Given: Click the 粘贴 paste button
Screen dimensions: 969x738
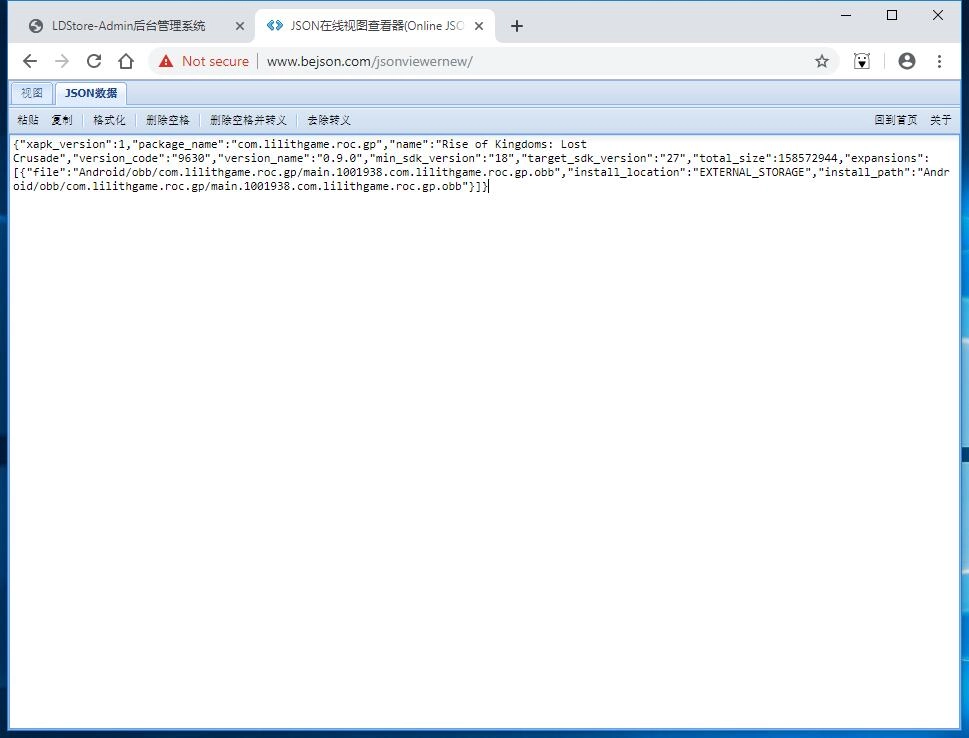Looking at the screenshot, I should pos(28,120).
